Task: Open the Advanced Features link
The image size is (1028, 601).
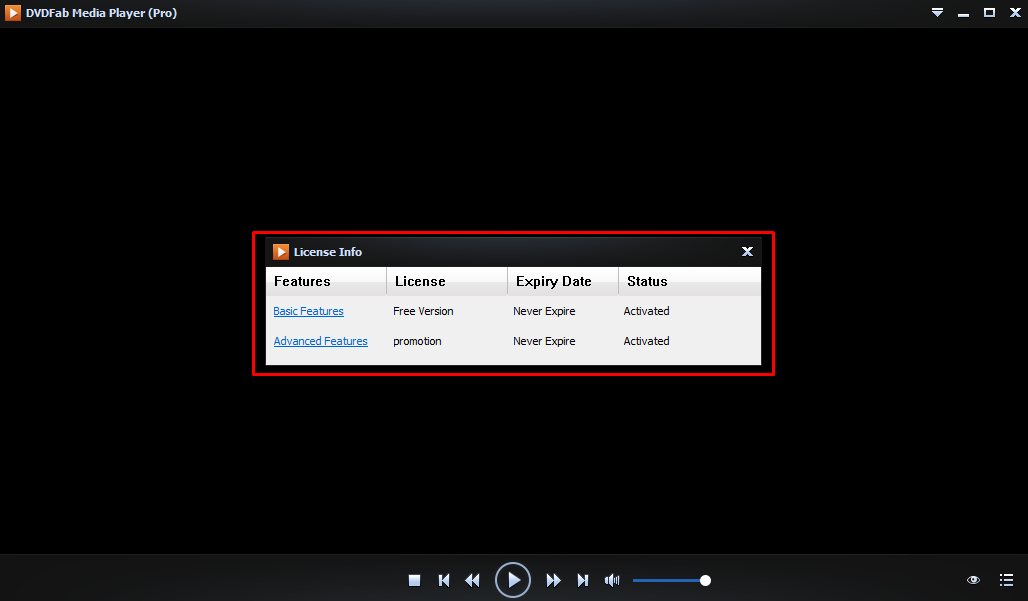Action: tap(320, 341)
